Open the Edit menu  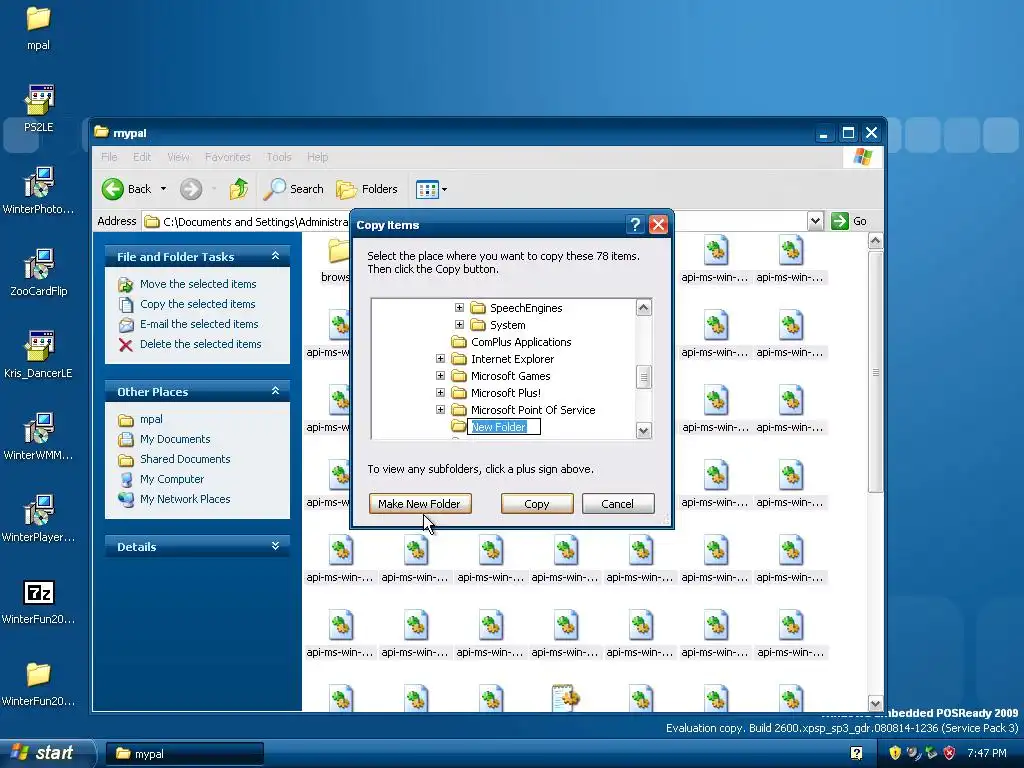pyautogui.click(x=142, y=157)
